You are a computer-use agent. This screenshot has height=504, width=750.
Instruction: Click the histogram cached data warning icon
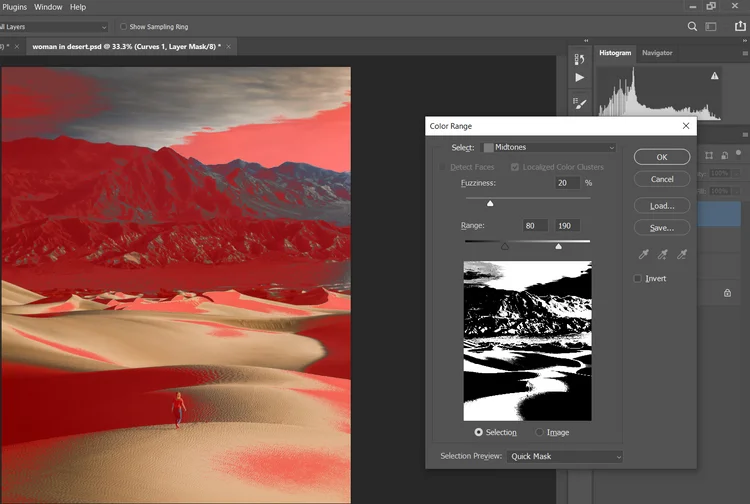click(x=714, y=76)
